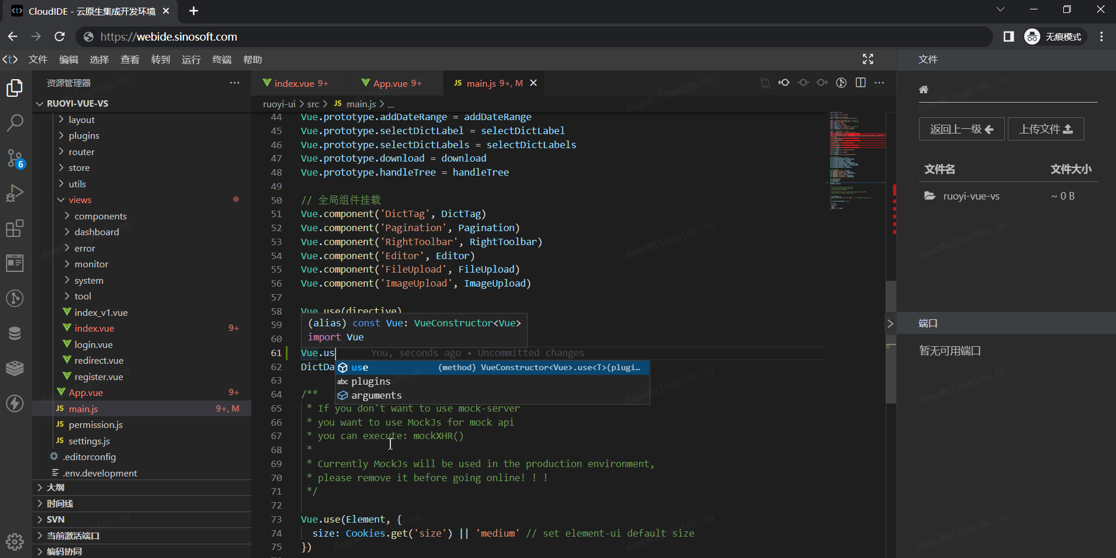This screenshot has width=1116, height=558.
Task: Open Source Control view with 6 changes
Action: (x=15, y=158)
